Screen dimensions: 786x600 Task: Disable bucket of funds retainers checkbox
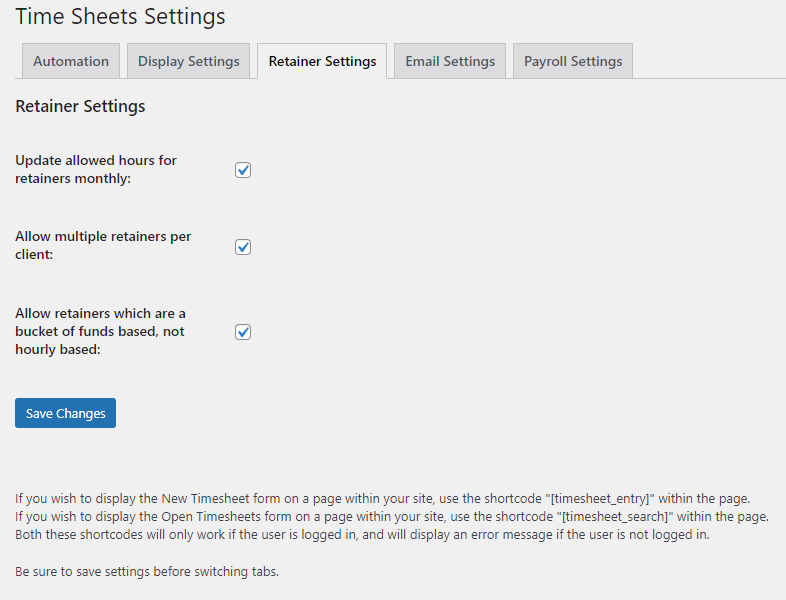(x=243, y=332)
